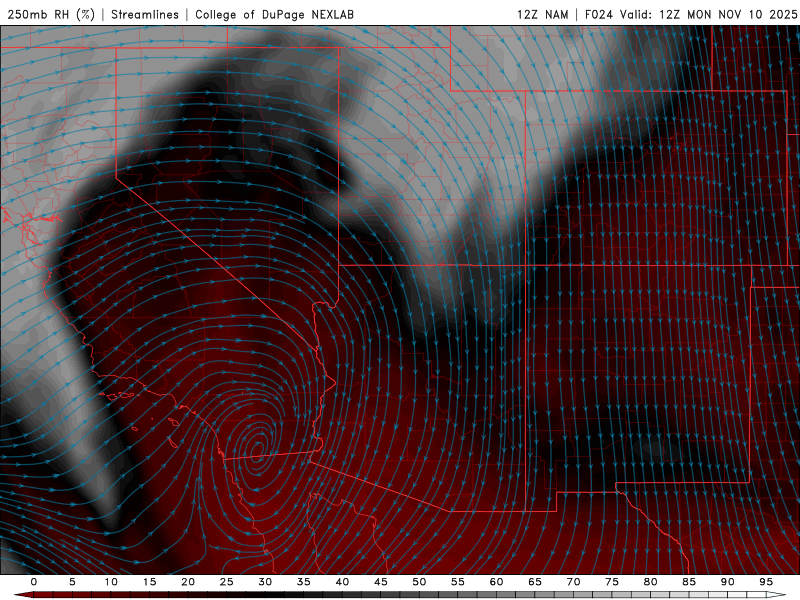Click the color bar label "45"
The image size is (800, 600).
point(381,582)
